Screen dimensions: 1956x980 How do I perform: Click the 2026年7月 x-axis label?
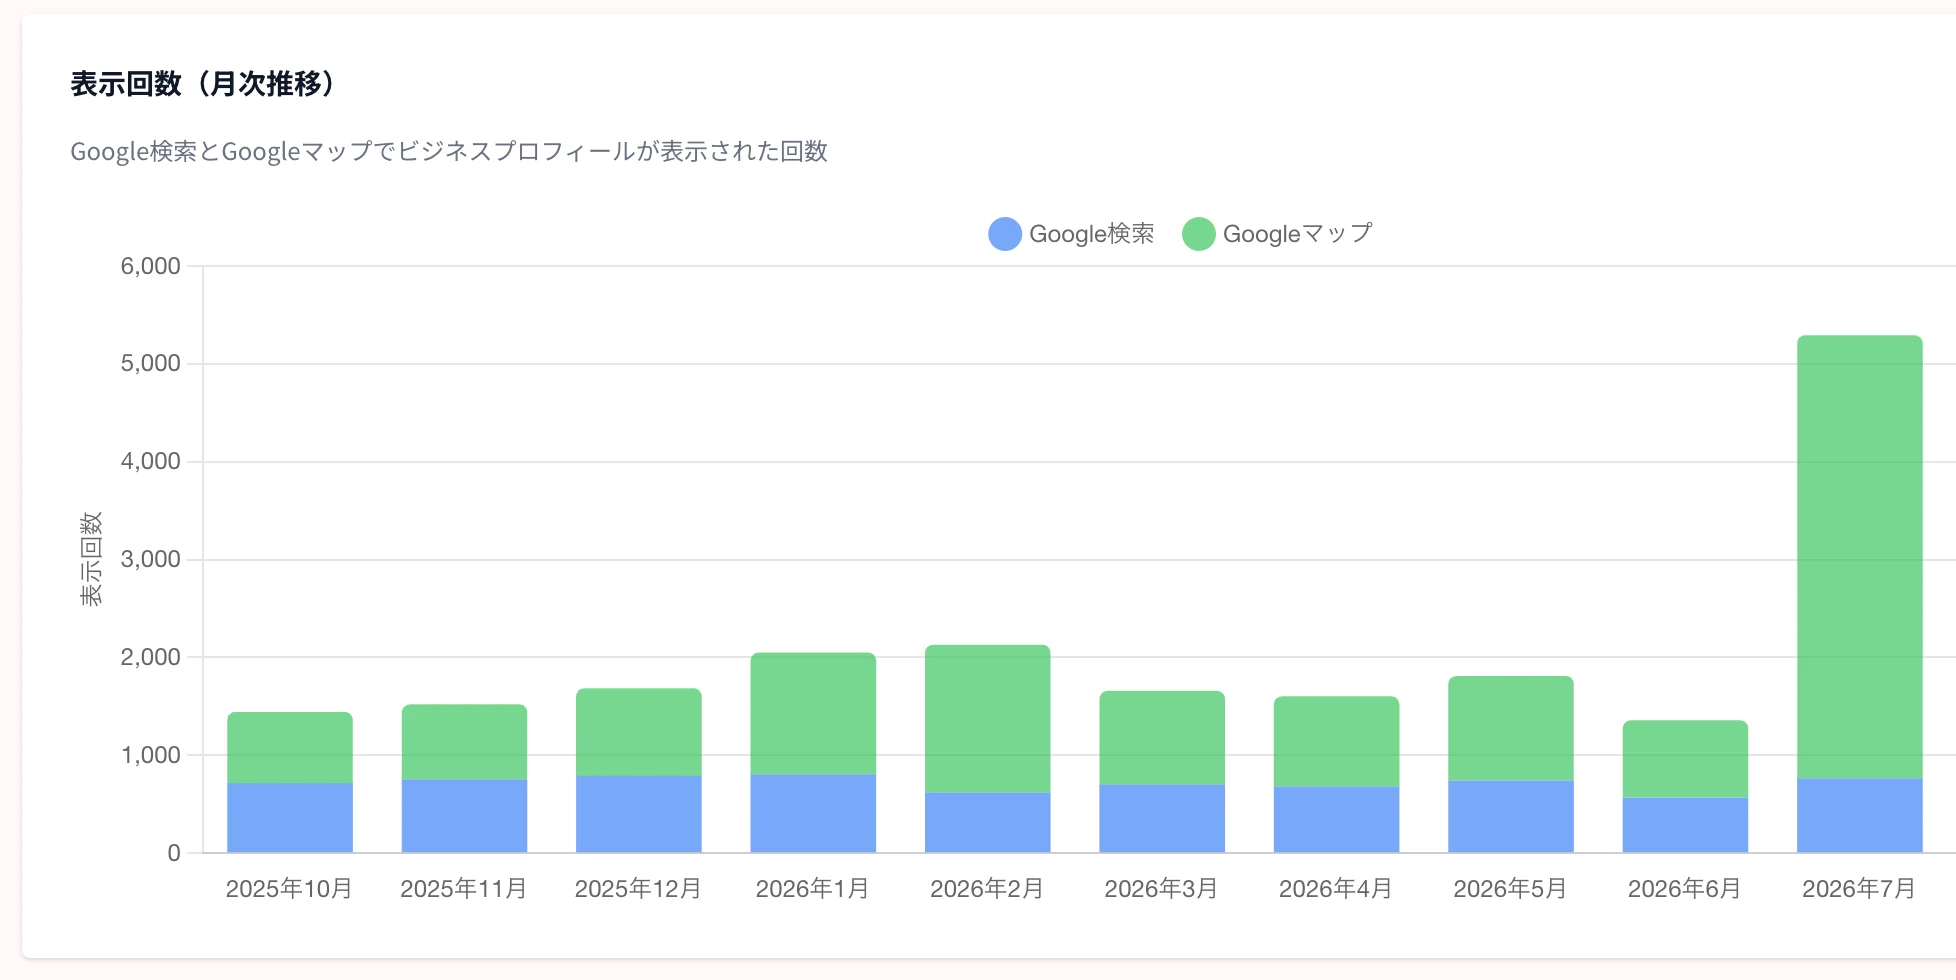[1859, 889]
